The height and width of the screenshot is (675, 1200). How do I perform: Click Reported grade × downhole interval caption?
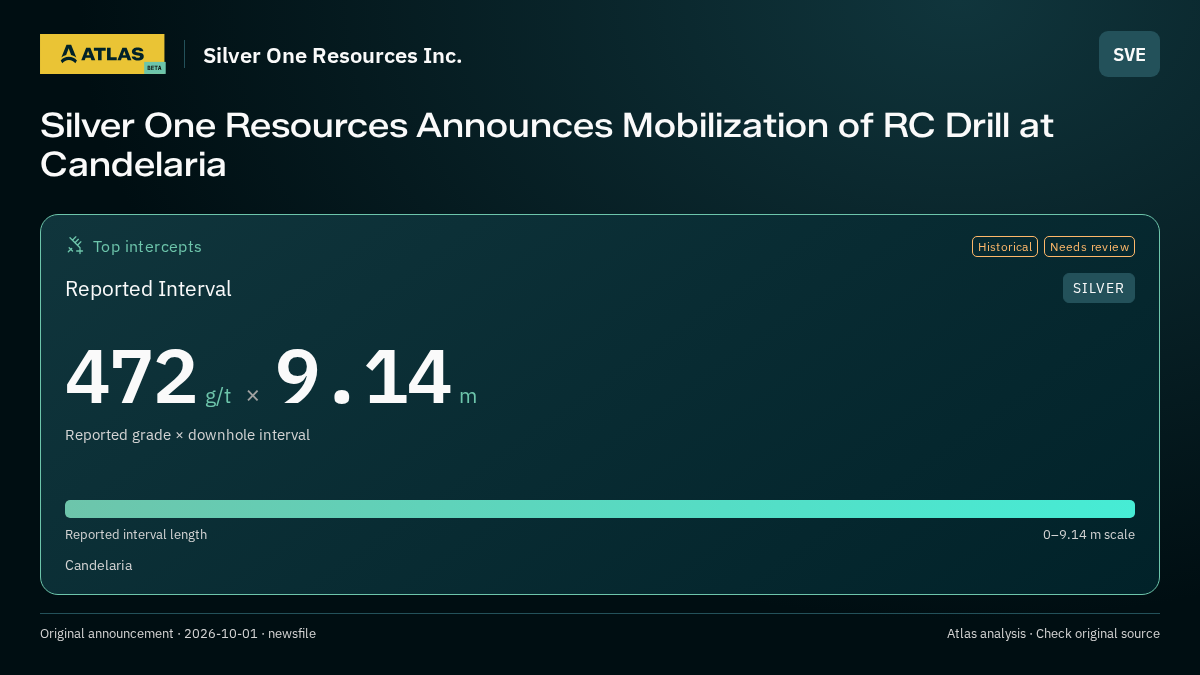tap(187, 435)
